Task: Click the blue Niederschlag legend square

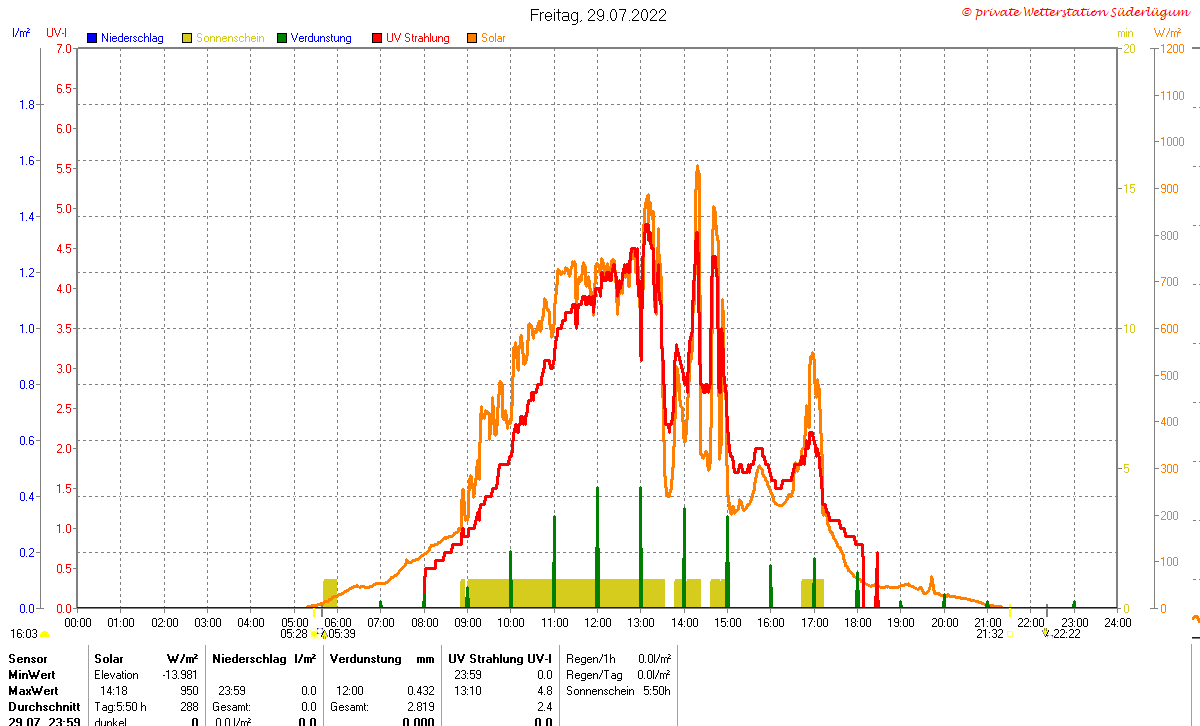Action: click(x=92, y=38)
